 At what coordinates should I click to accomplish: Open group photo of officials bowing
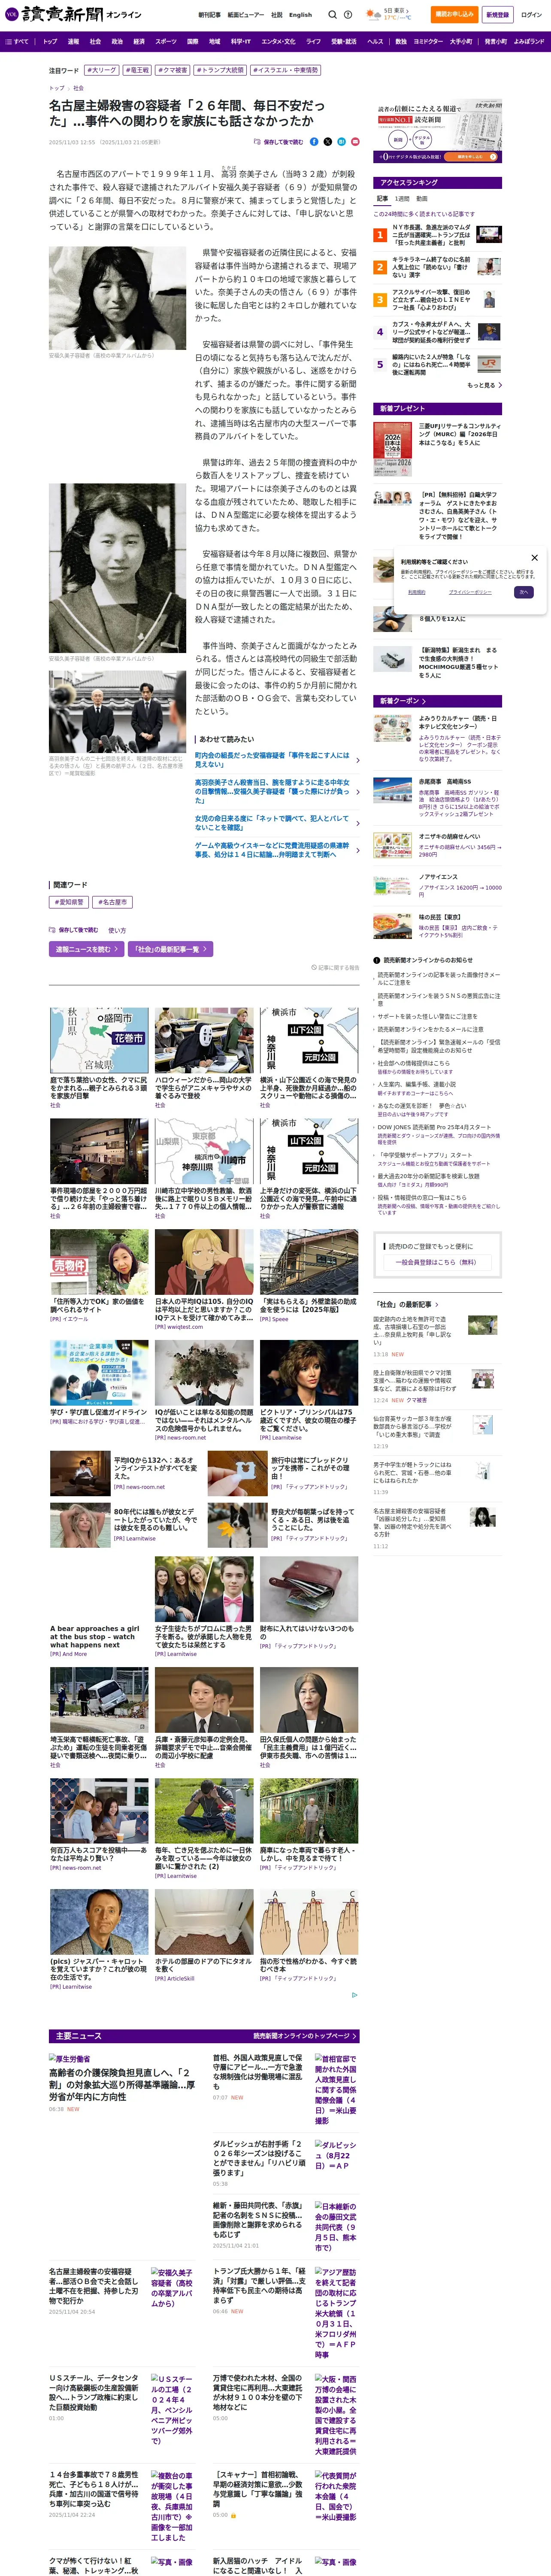point(117,711)
